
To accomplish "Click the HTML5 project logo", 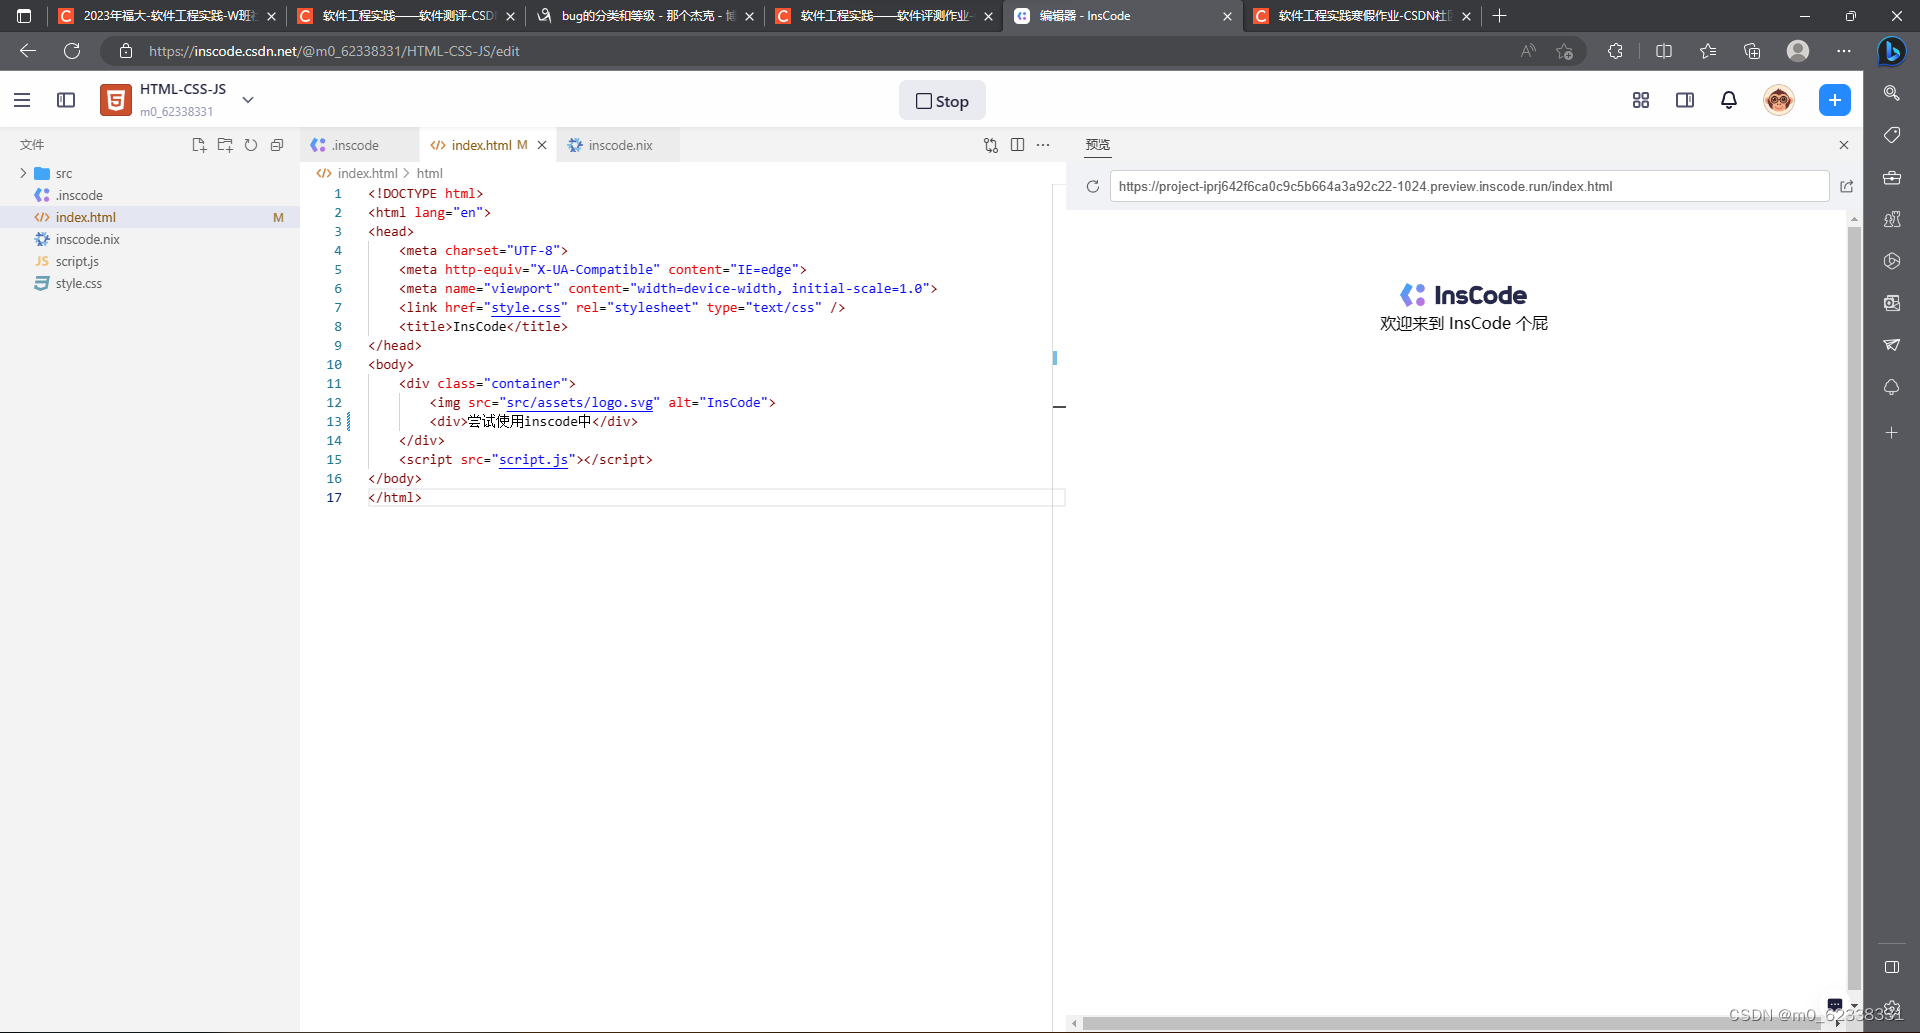I will [116, 100].
